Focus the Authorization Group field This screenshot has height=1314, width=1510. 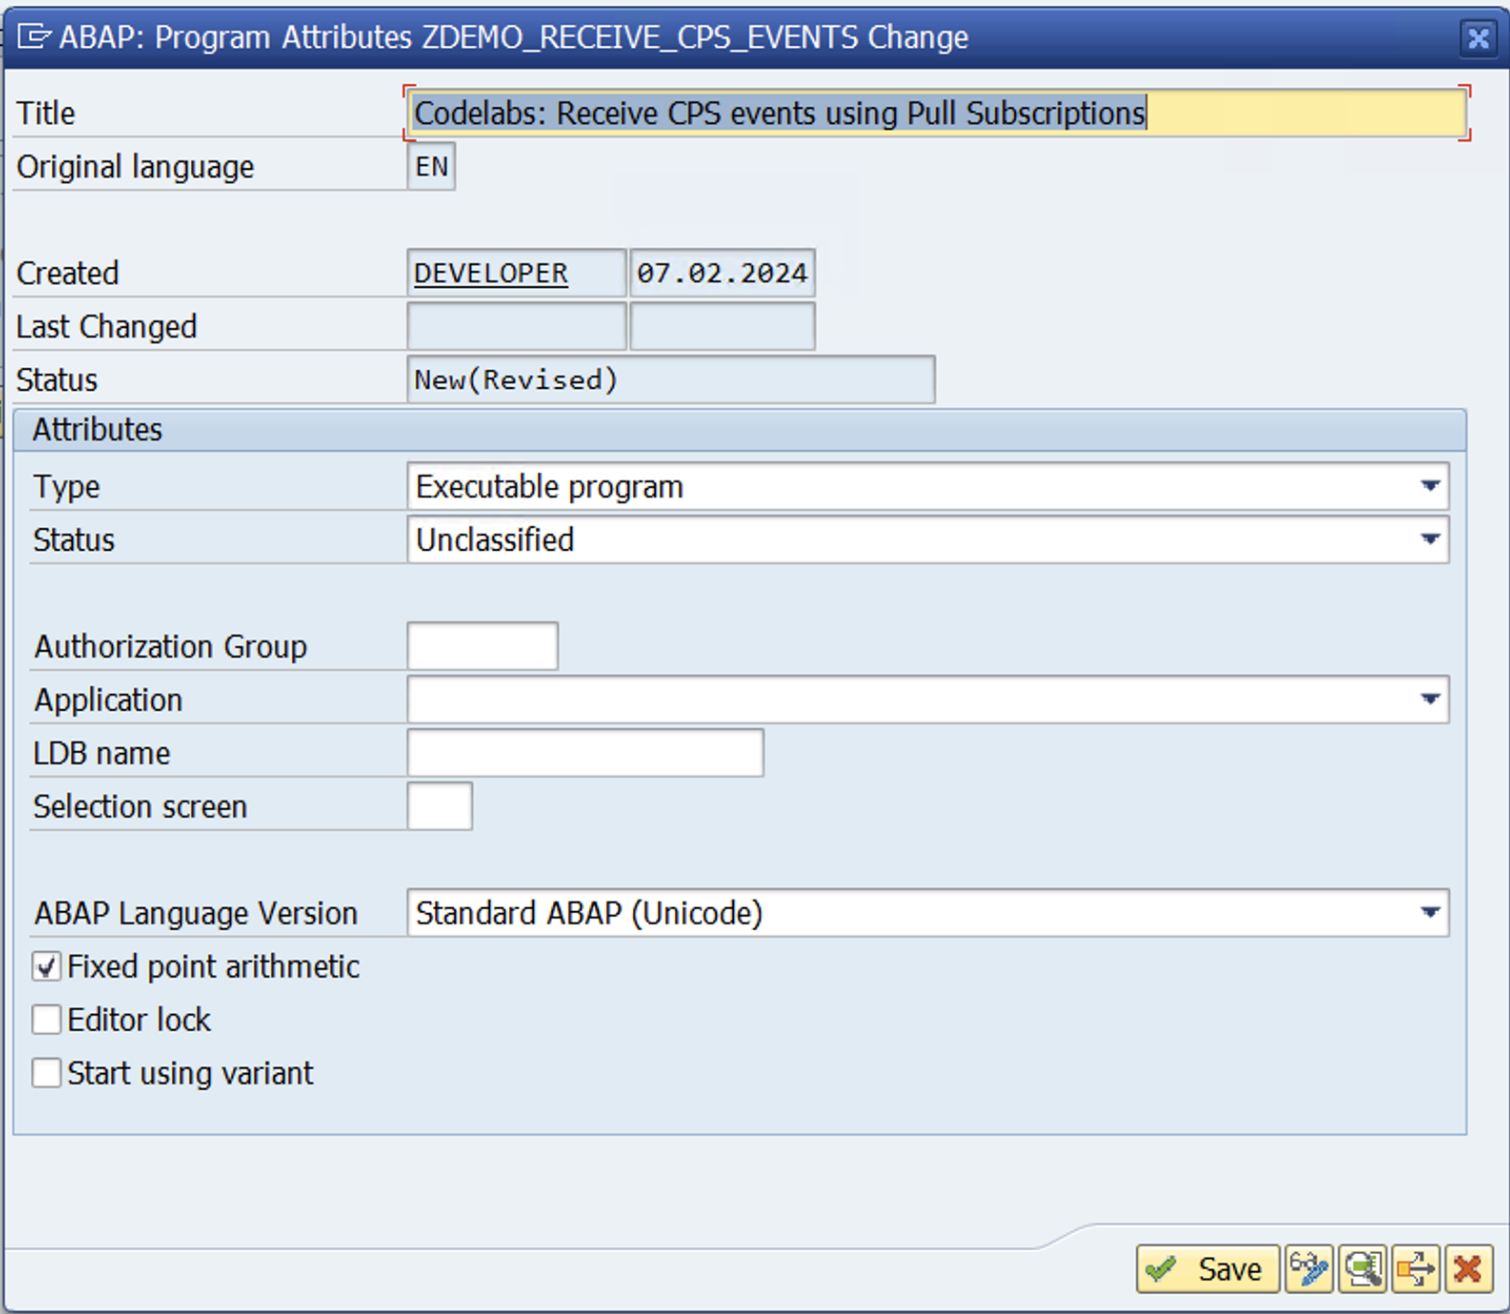pyautogui.click(x=482, y=646)
